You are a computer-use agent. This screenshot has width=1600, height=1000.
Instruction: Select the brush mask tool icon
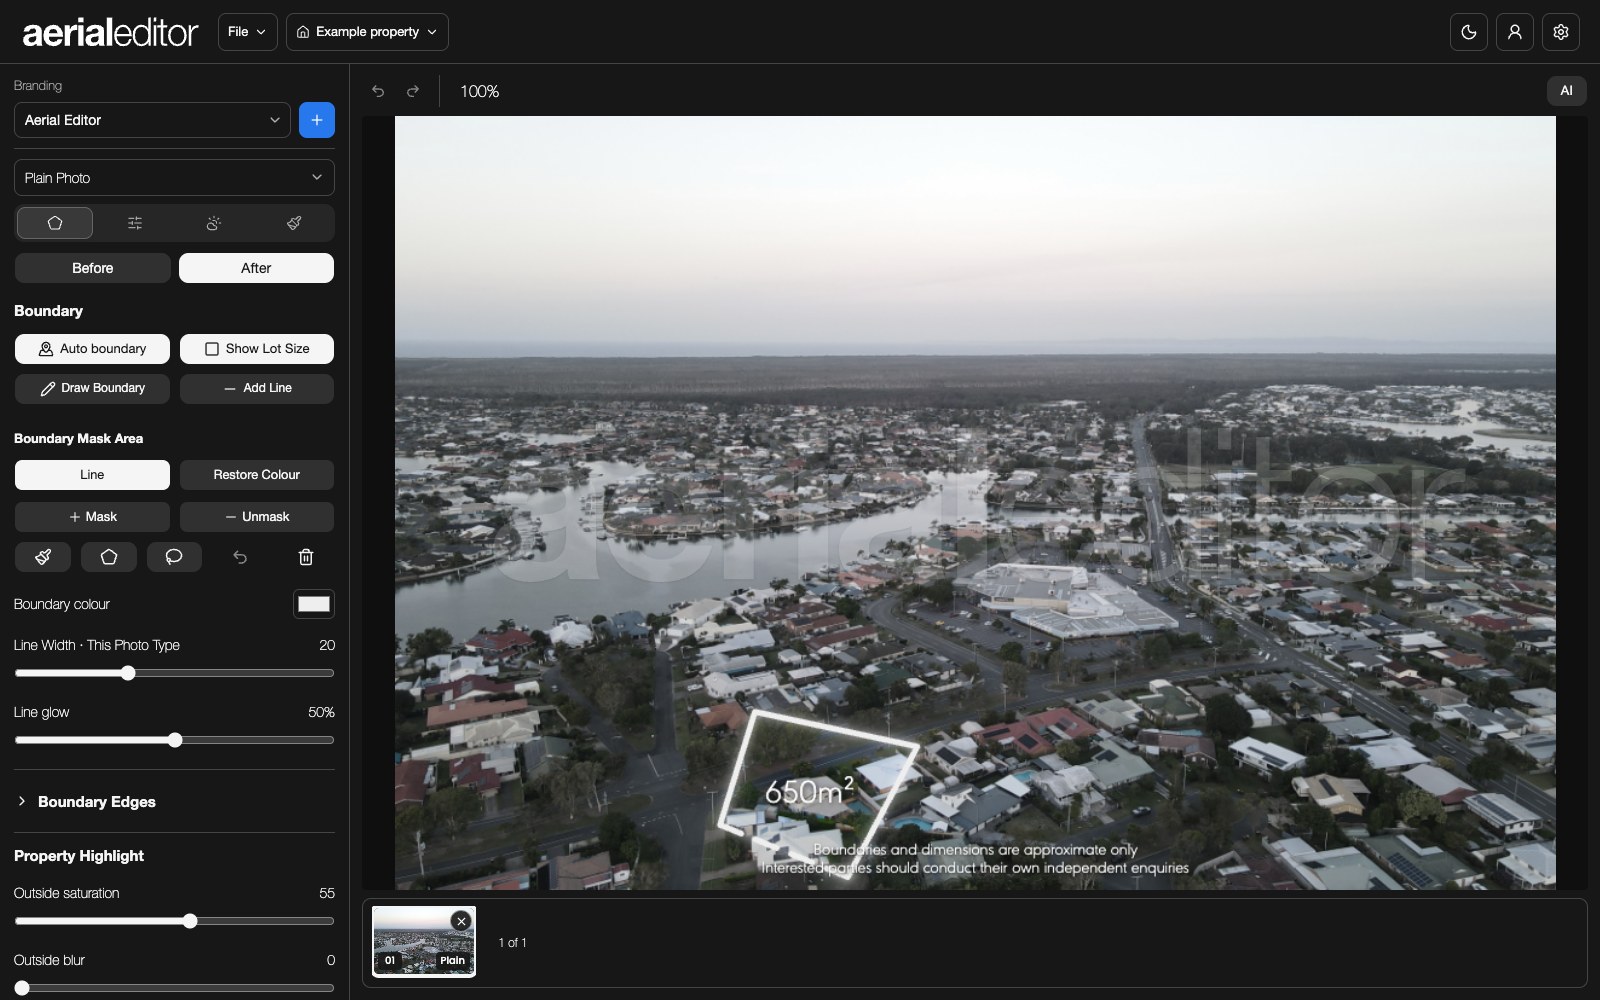pos(43,557)
